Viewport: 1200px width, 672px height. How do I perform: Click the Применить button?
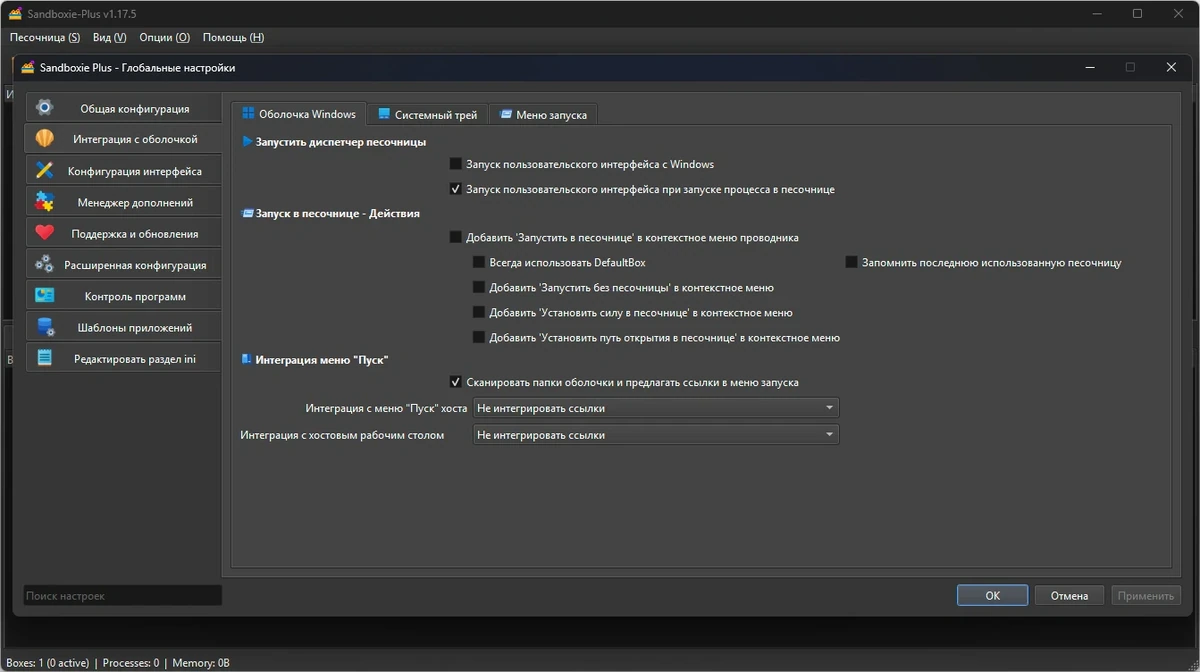(1146, 595)
